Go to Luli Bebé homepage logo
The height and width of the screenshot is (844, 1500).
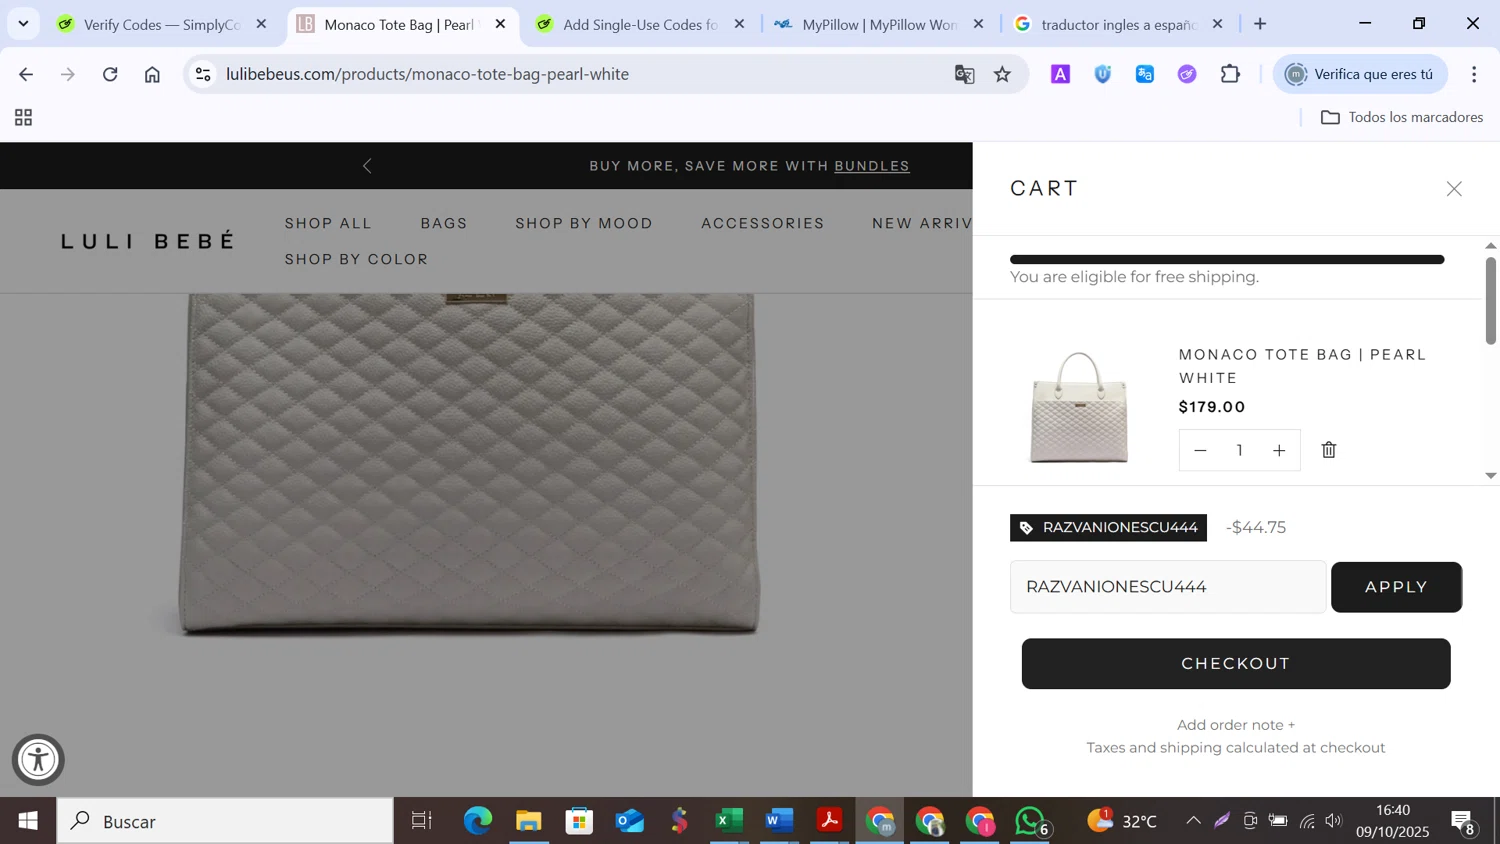pos(148,241)
